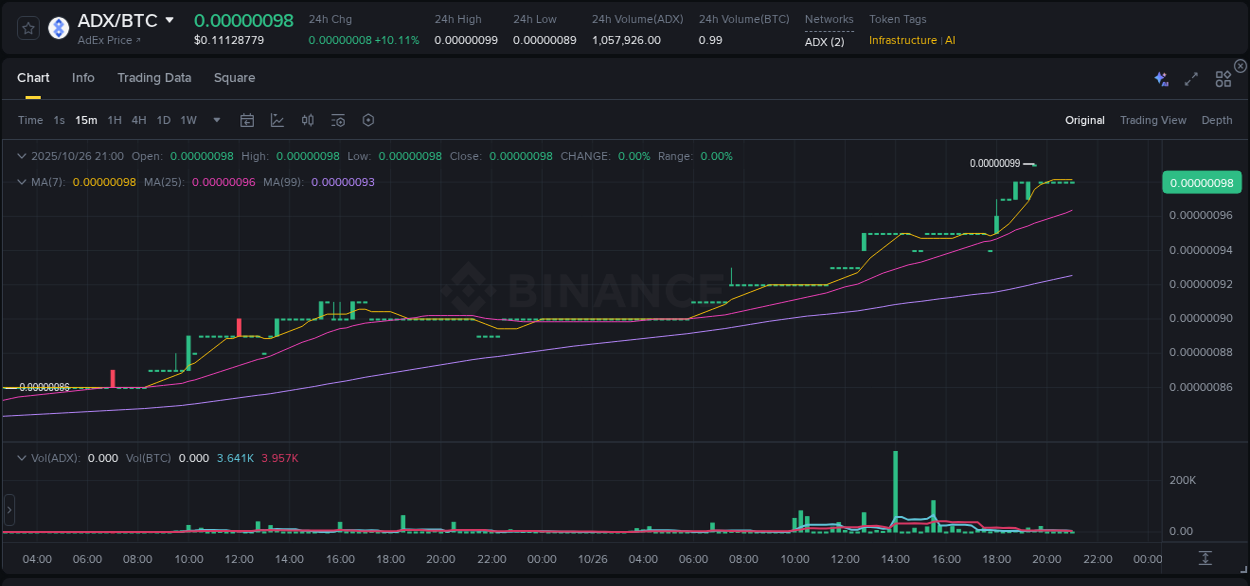Open the Infrastructure token tag link
1250x586 pixels.
(902, 41)
